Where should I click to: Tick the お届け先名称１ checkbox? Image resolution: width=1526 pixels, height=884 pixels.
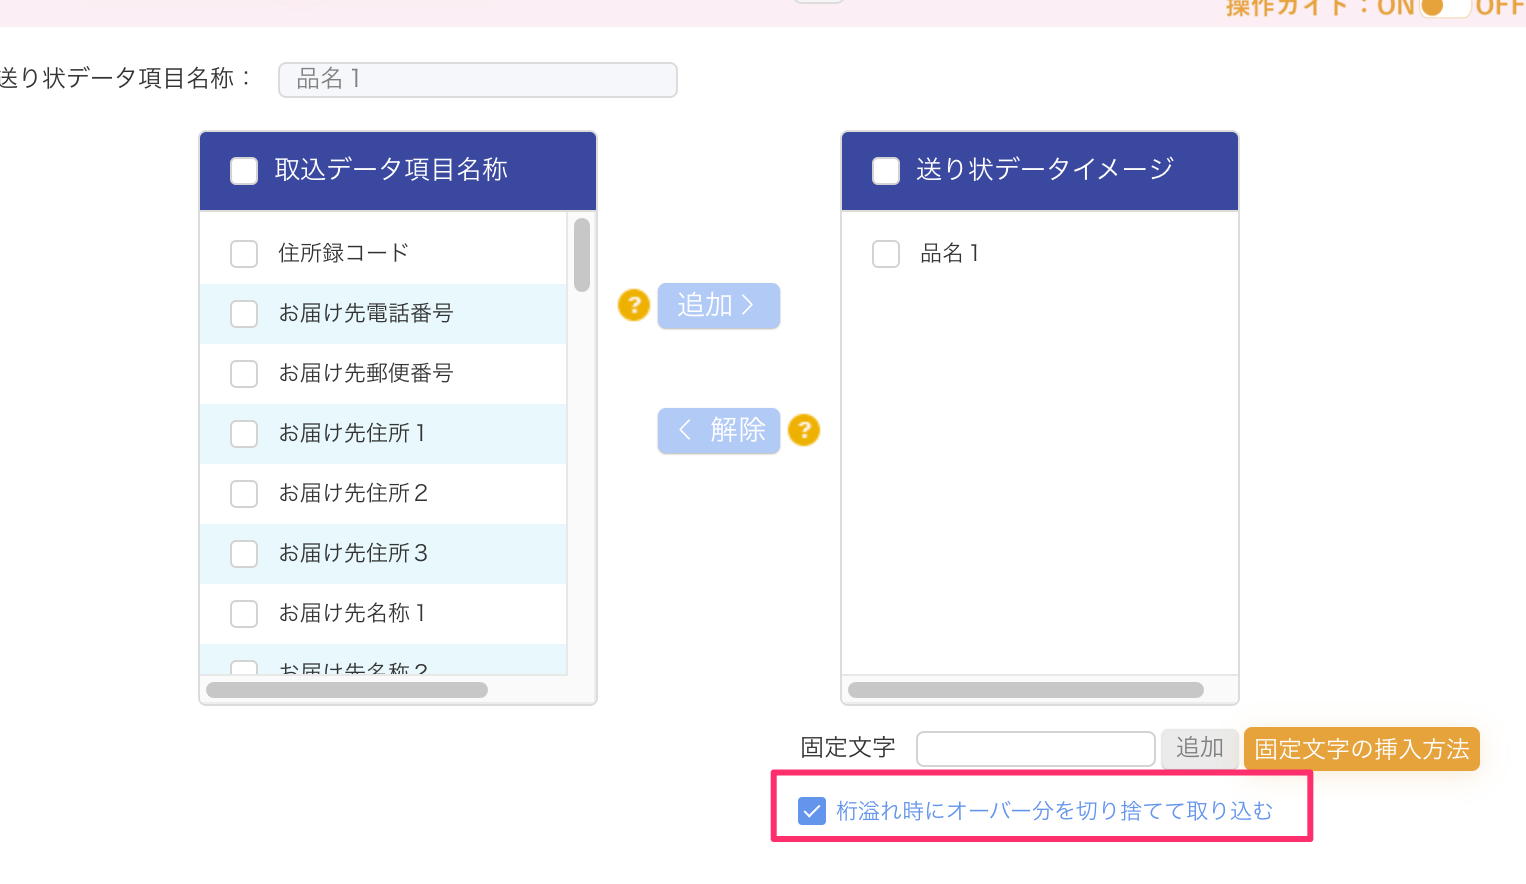point(244,614)
